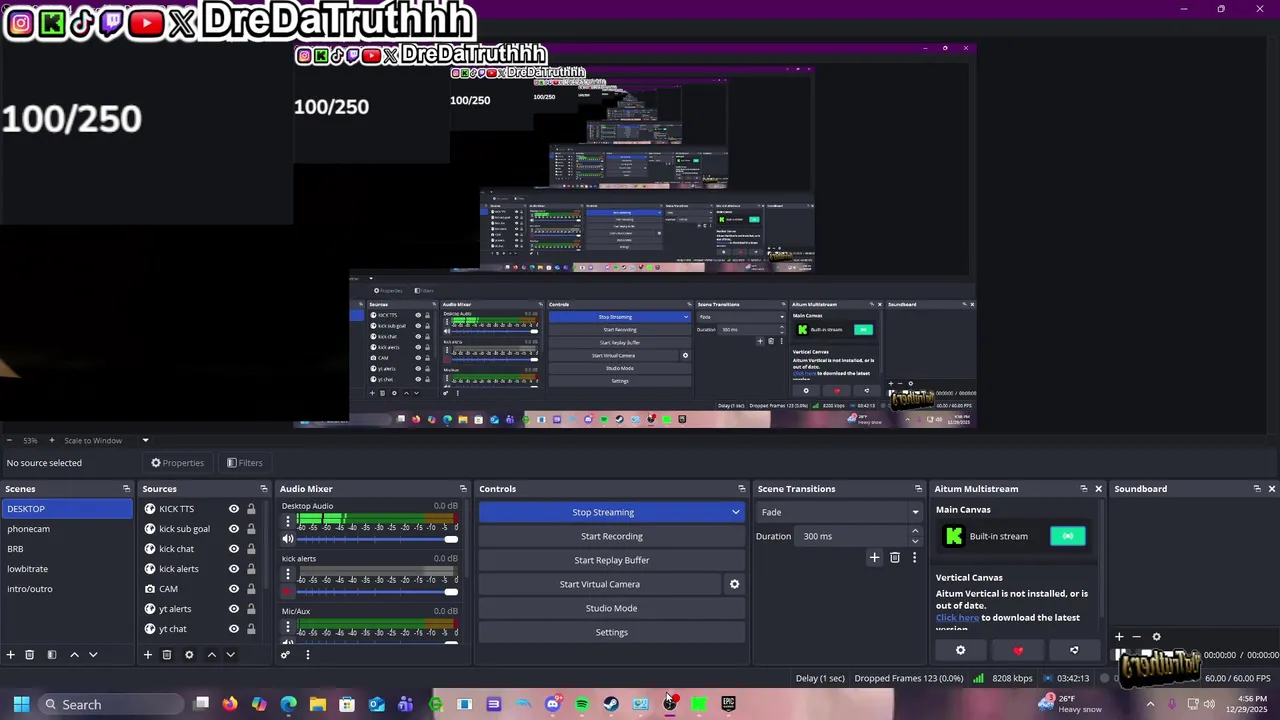Open virtual camera settings gear
This screenshot has height=720, width=1280.
(734, 584)
